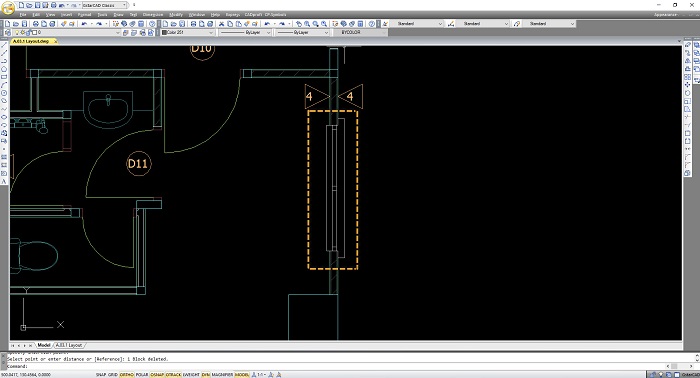This screenshot has height=378, width=700.
Task: Toggle SNAP mode in status bar
Action: coord(100,375)
